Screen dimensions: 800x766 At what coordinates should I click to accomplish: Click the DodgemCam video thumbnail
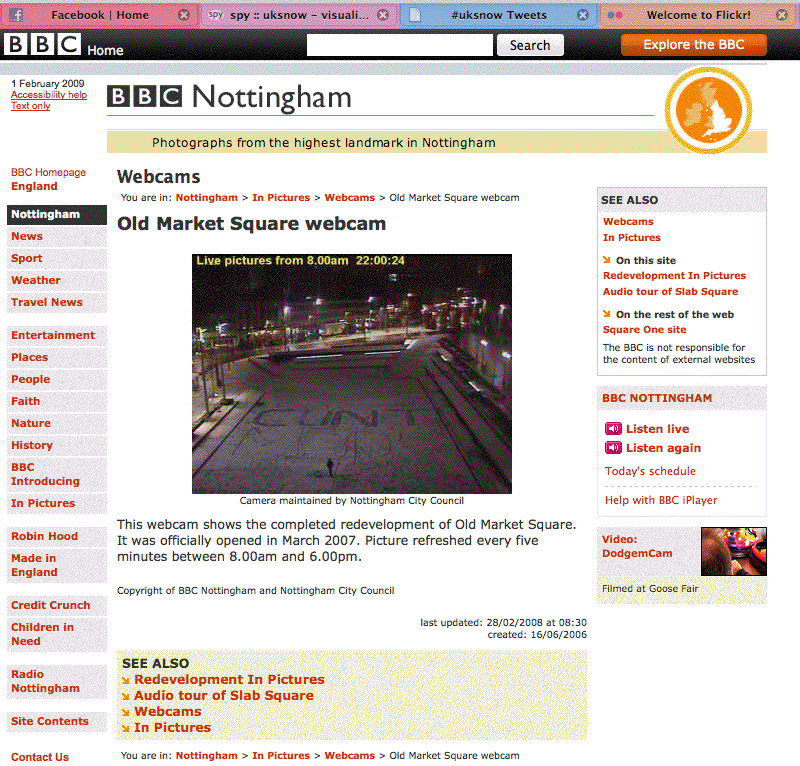pyautogui.click(x=734, y=552)
